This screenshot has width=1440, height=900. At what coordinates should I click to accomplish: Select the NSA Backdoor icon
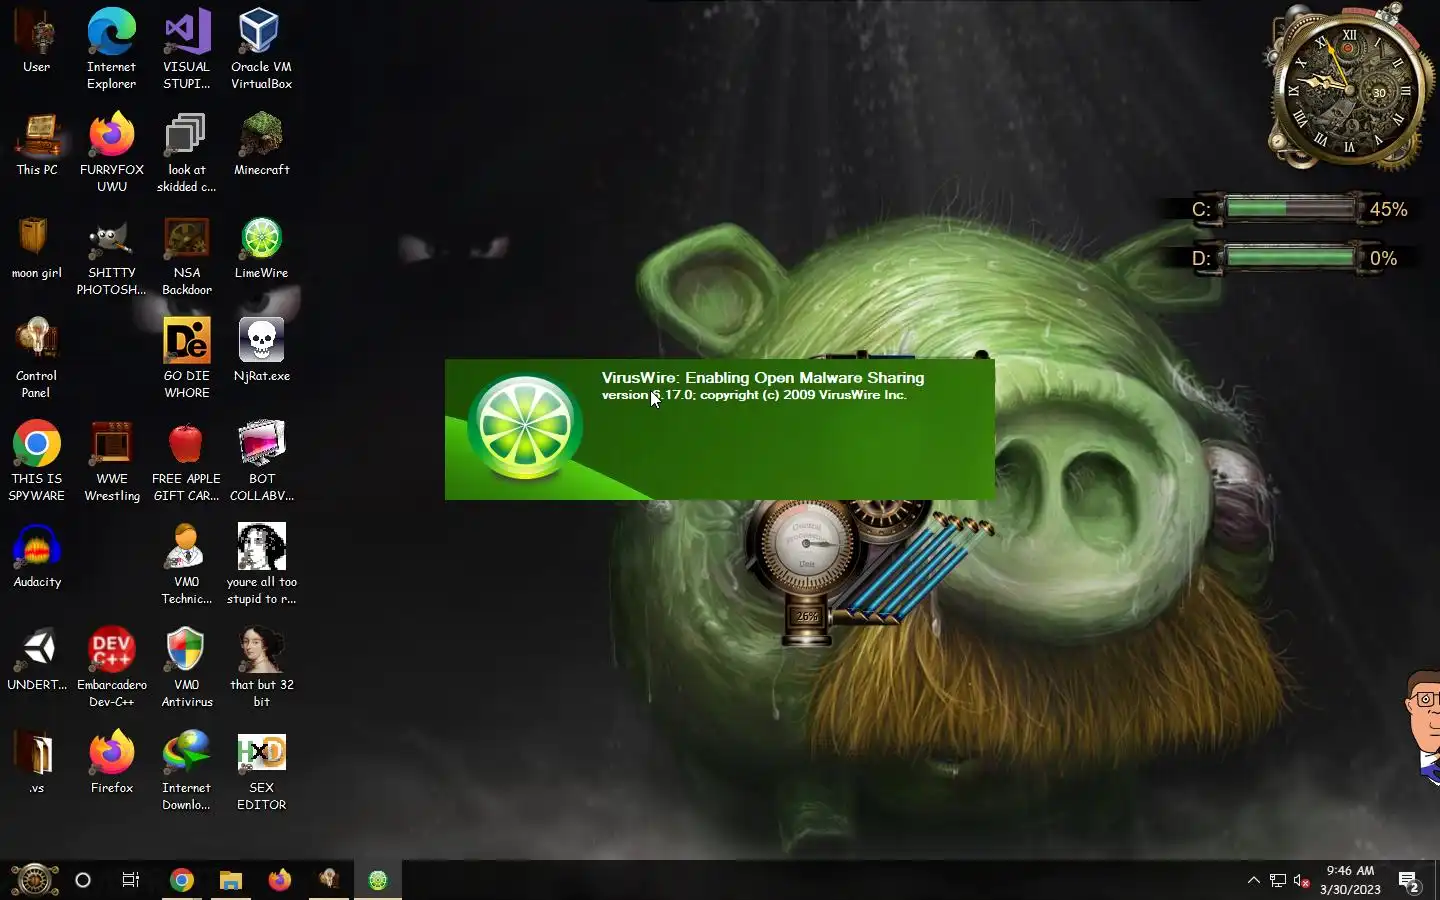(187, 255)
